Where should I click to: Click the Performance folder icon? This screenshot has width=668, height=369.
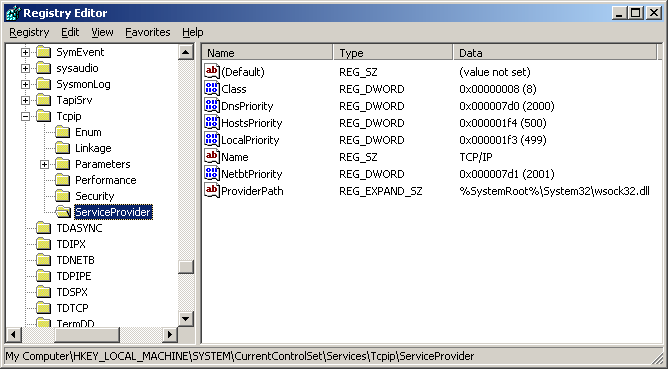pos(63,180)
